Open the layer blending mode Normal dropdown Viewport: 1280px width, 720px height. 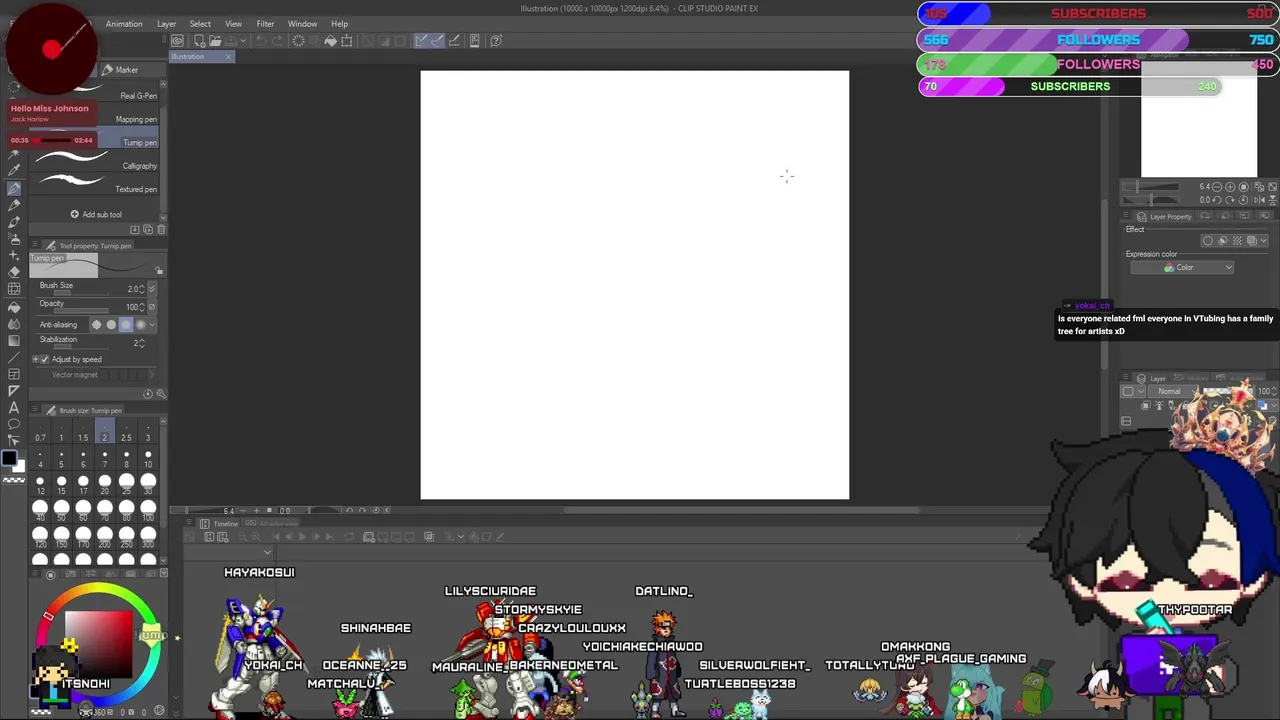1175,392
